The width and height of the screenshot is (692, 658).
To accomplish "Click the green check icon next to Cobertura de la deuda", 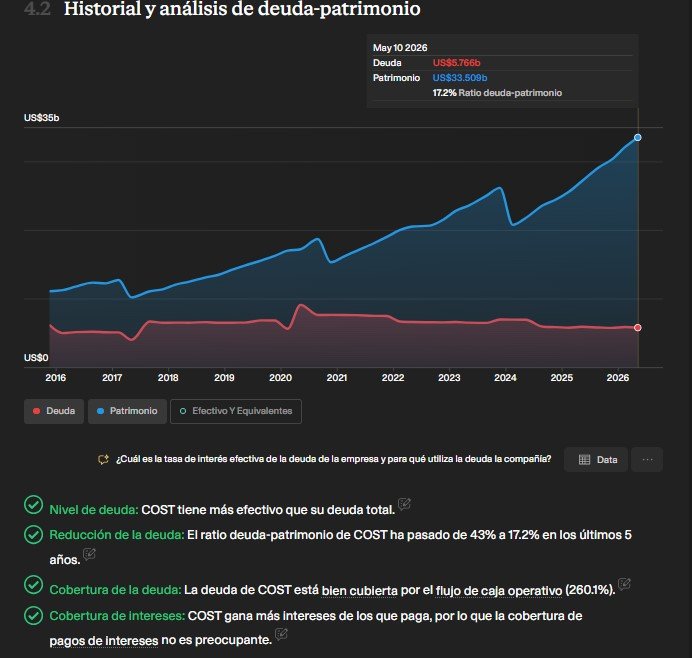I will point(34,585).
